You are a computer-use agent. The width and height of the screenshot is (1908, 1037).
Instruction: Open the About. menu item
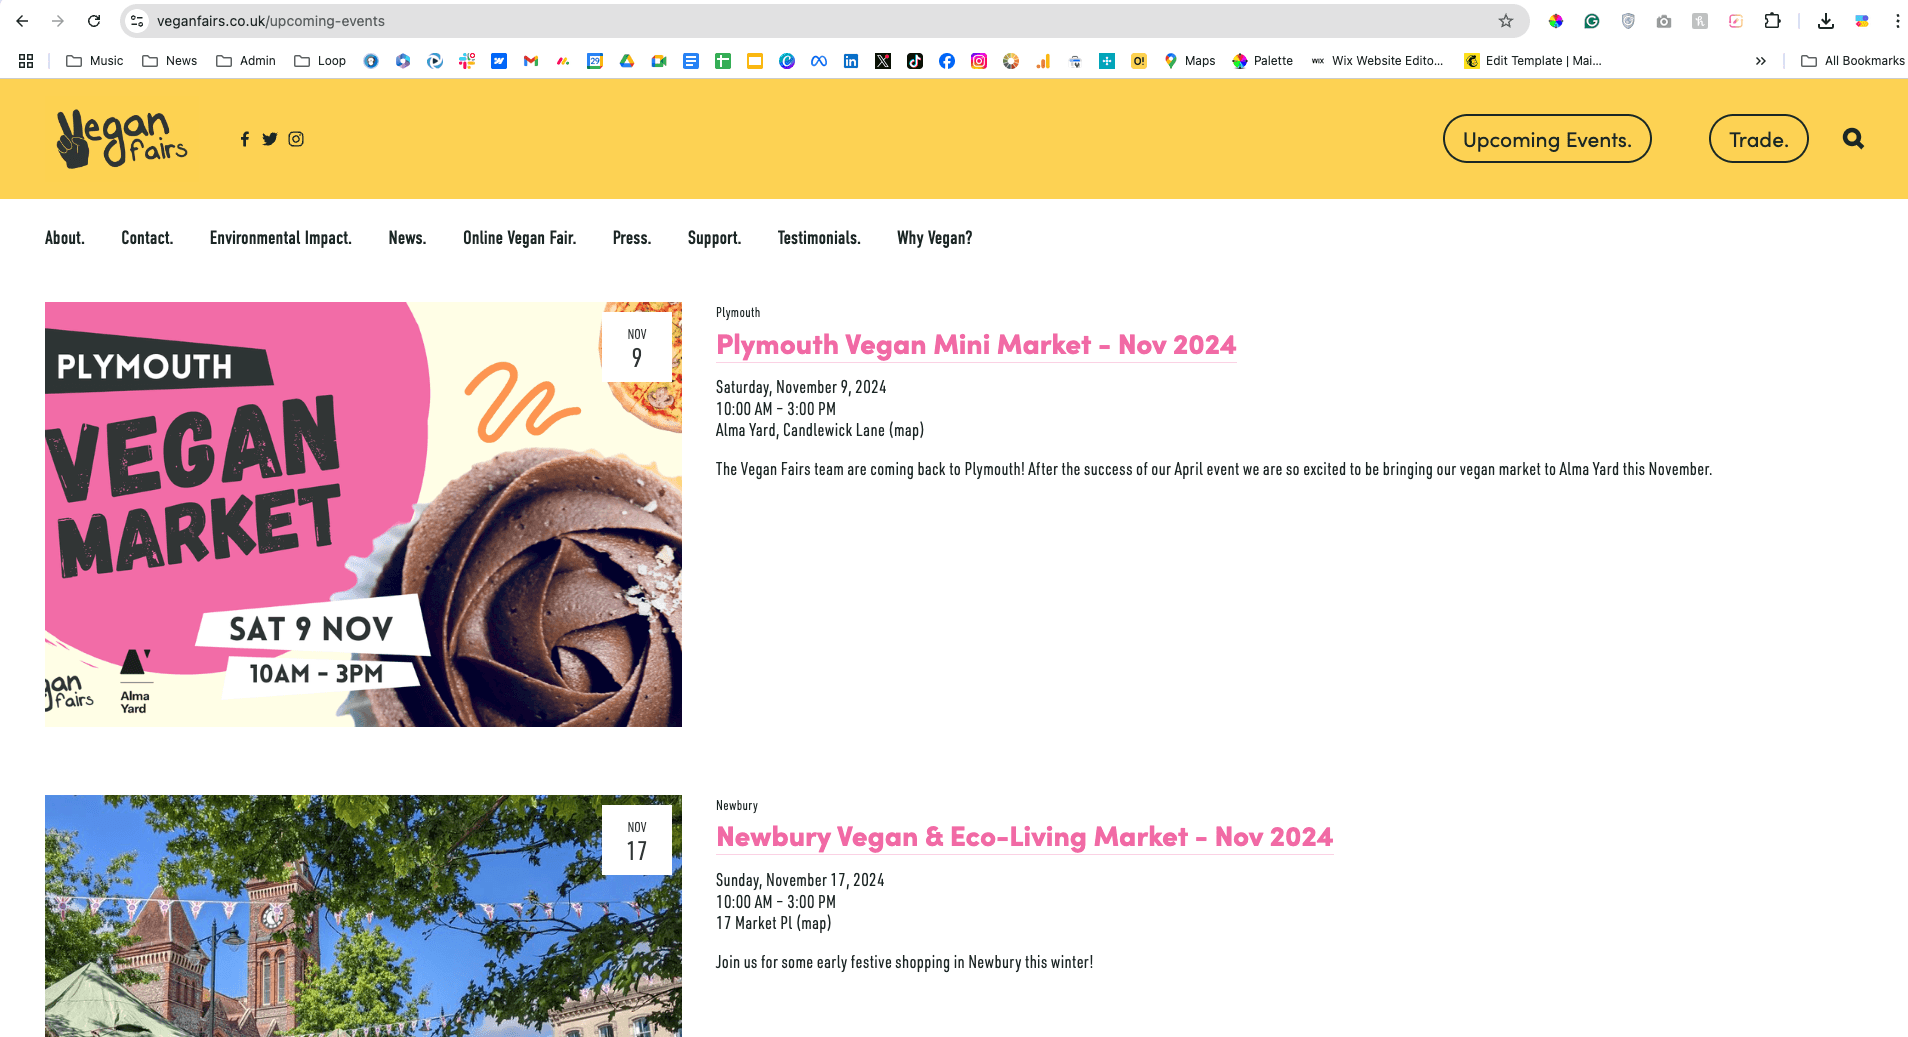coord(65,238)
